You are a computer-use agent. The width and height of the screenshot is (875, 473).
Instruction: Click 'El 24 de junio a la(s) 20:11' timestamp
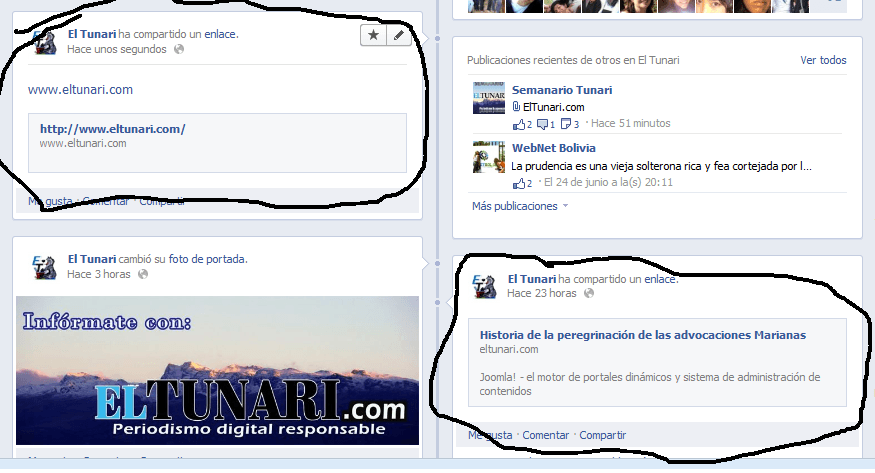coord(608,182)
